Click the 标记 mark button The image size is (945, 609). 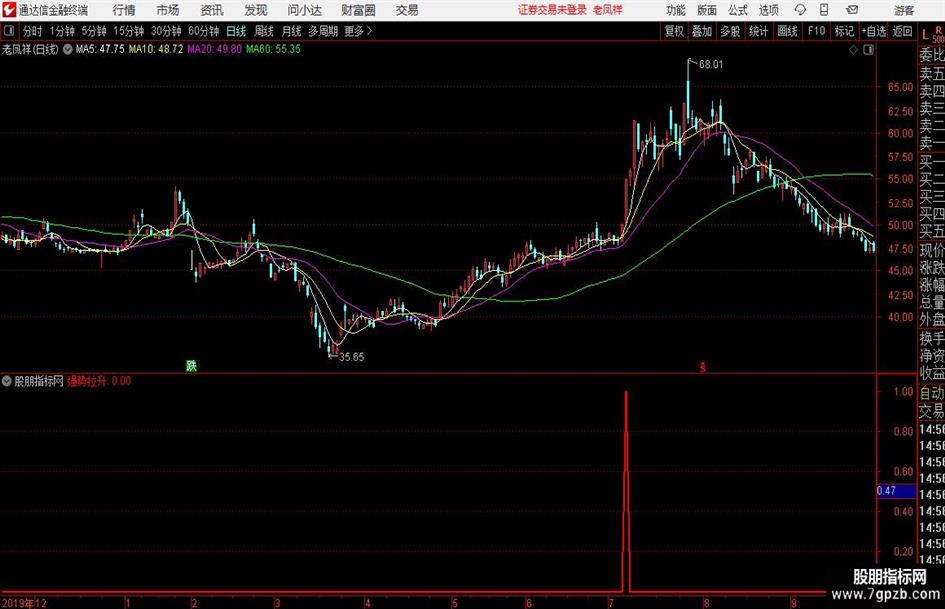pyautogui.click(x=844, y=31)
